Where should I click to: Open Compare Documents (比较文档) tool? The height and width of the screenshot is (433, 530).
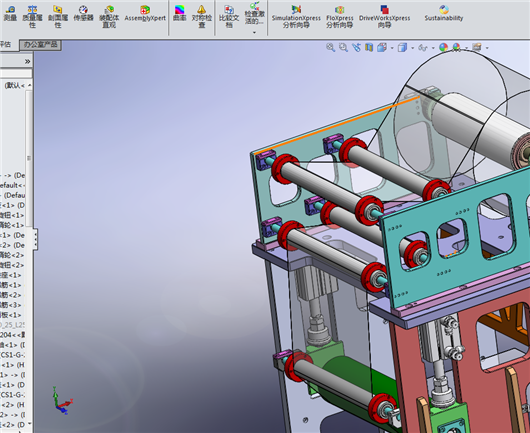click(229, 17)
